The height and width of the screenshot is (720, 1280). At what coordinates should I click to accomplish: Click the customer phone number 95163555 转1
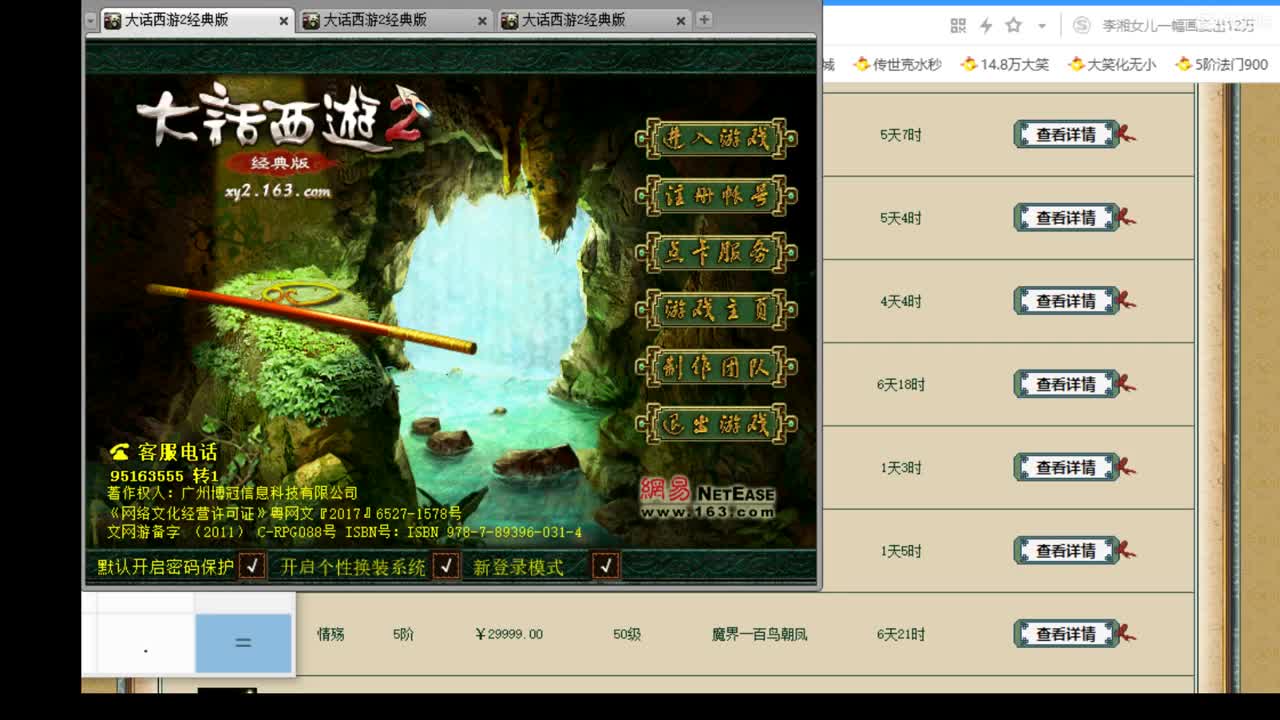pyautogui.click(x=164, y=476)
